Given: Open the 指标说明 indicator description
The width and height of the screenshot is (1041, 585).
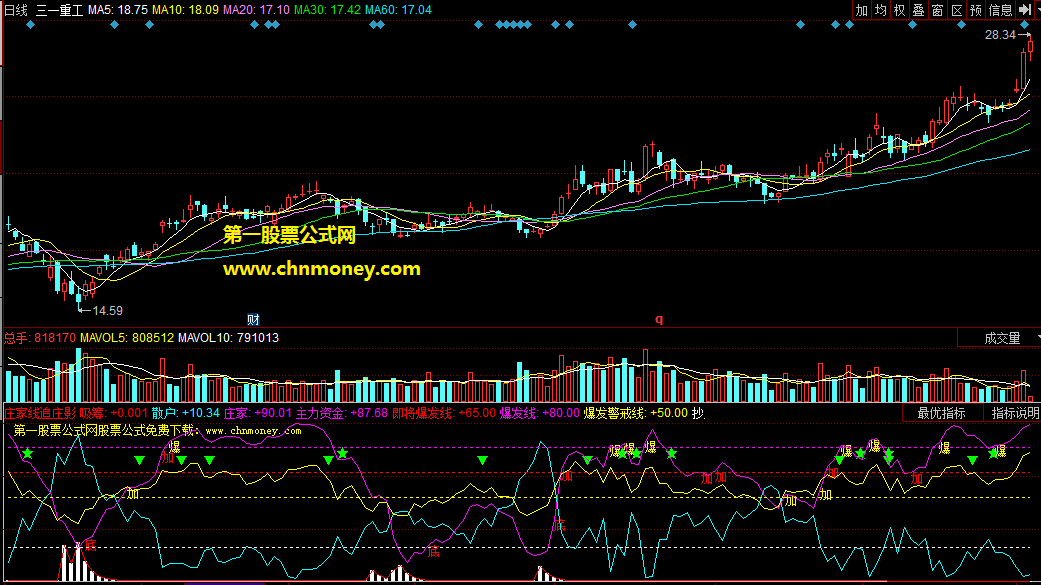Looking at the screenshot, I should coord(1014,413).
